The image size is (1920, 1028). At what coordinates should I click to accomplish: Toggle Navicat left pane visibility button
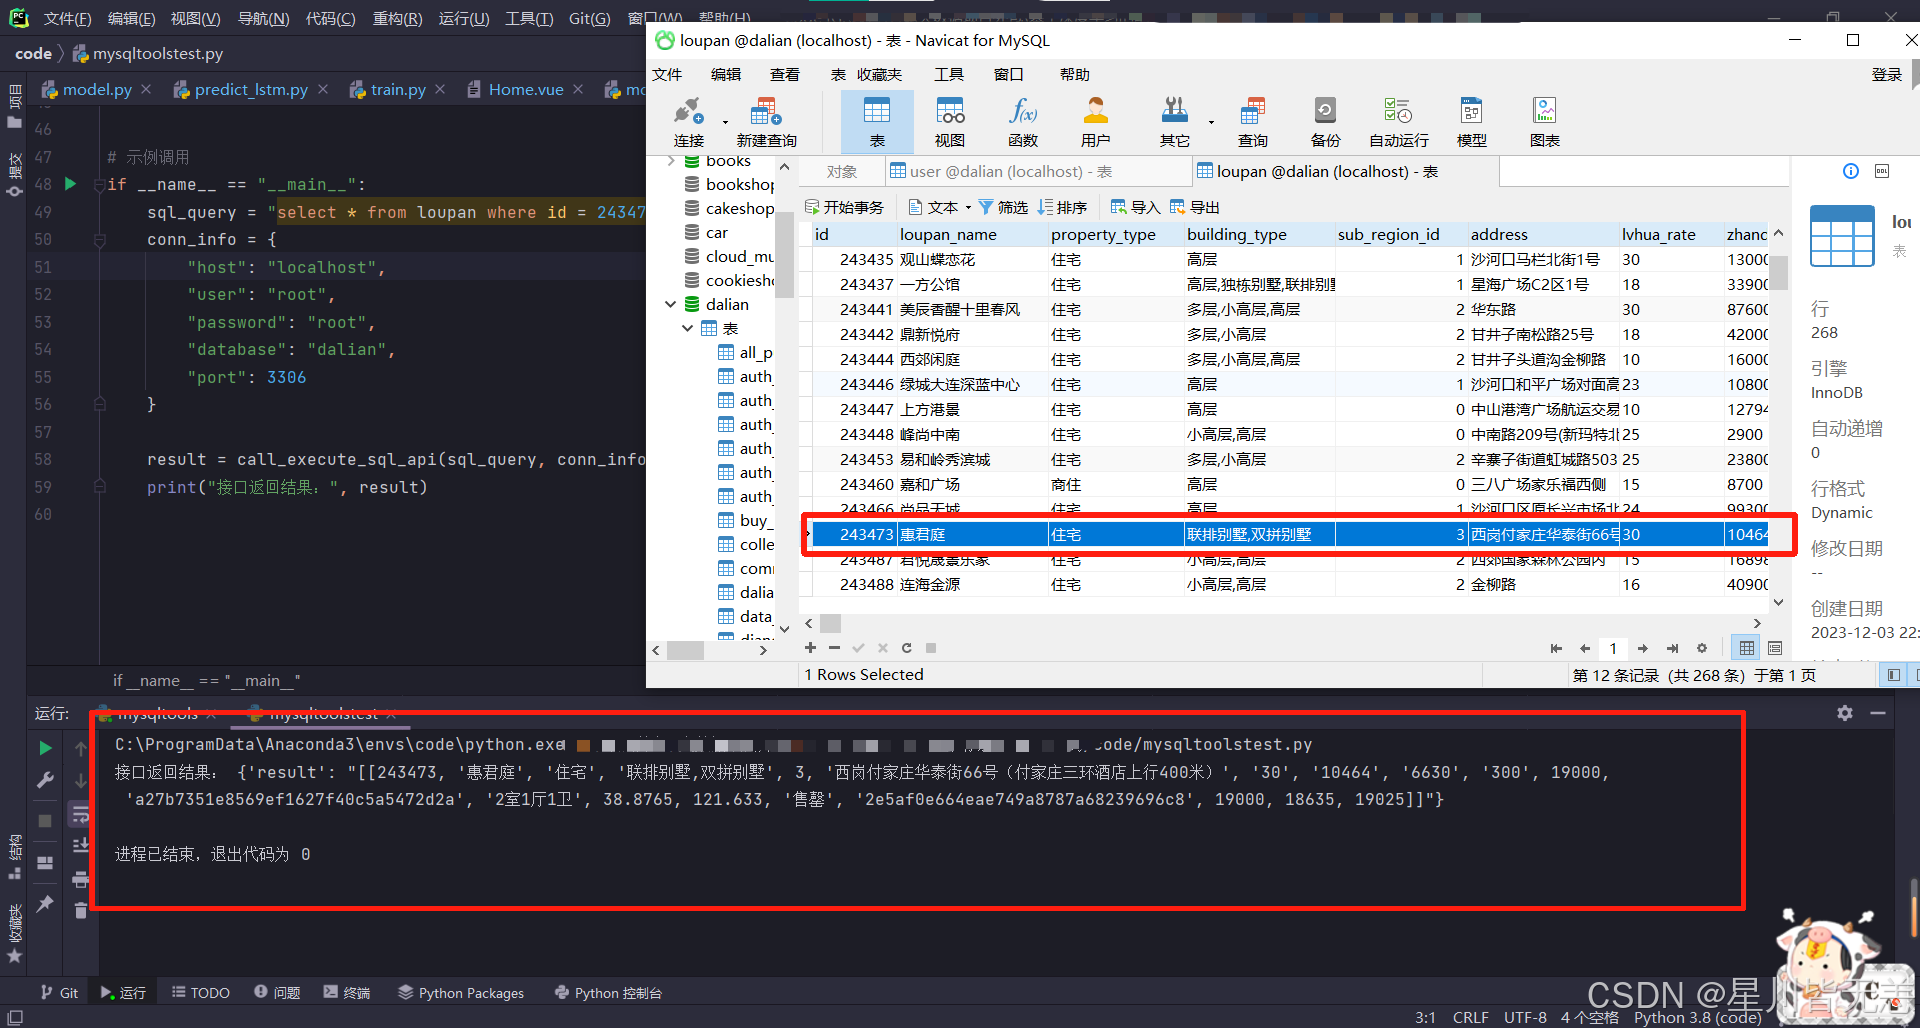point(1893,675)
